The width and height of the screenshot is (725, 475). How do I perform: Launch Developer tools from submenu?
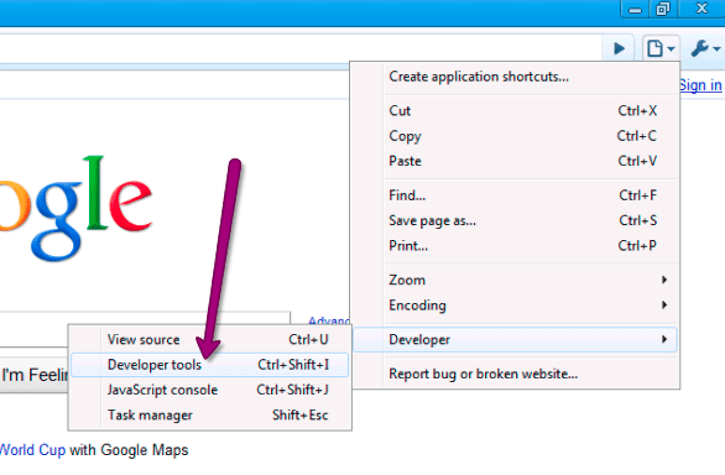coord(154,365)
